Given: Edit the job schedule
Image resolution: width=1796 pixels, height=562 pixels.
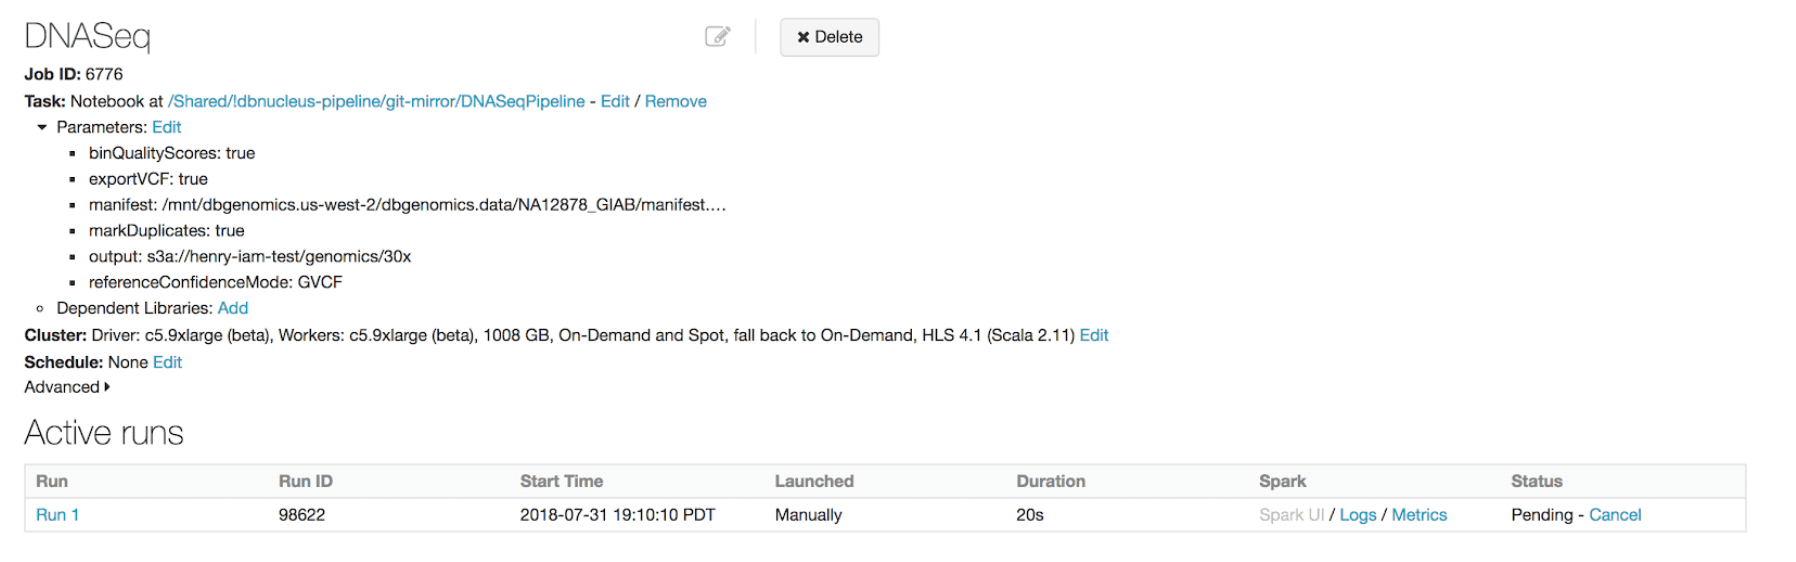Looking at the screenshot, I should pos(167,362).
